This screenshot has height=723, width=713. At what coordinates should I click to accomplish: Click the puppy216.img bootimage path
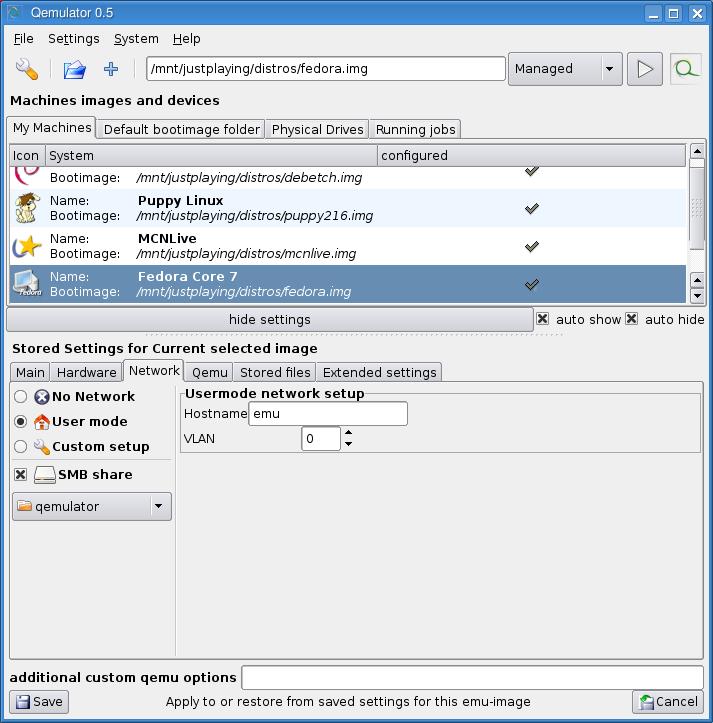(x=255, y=215)
